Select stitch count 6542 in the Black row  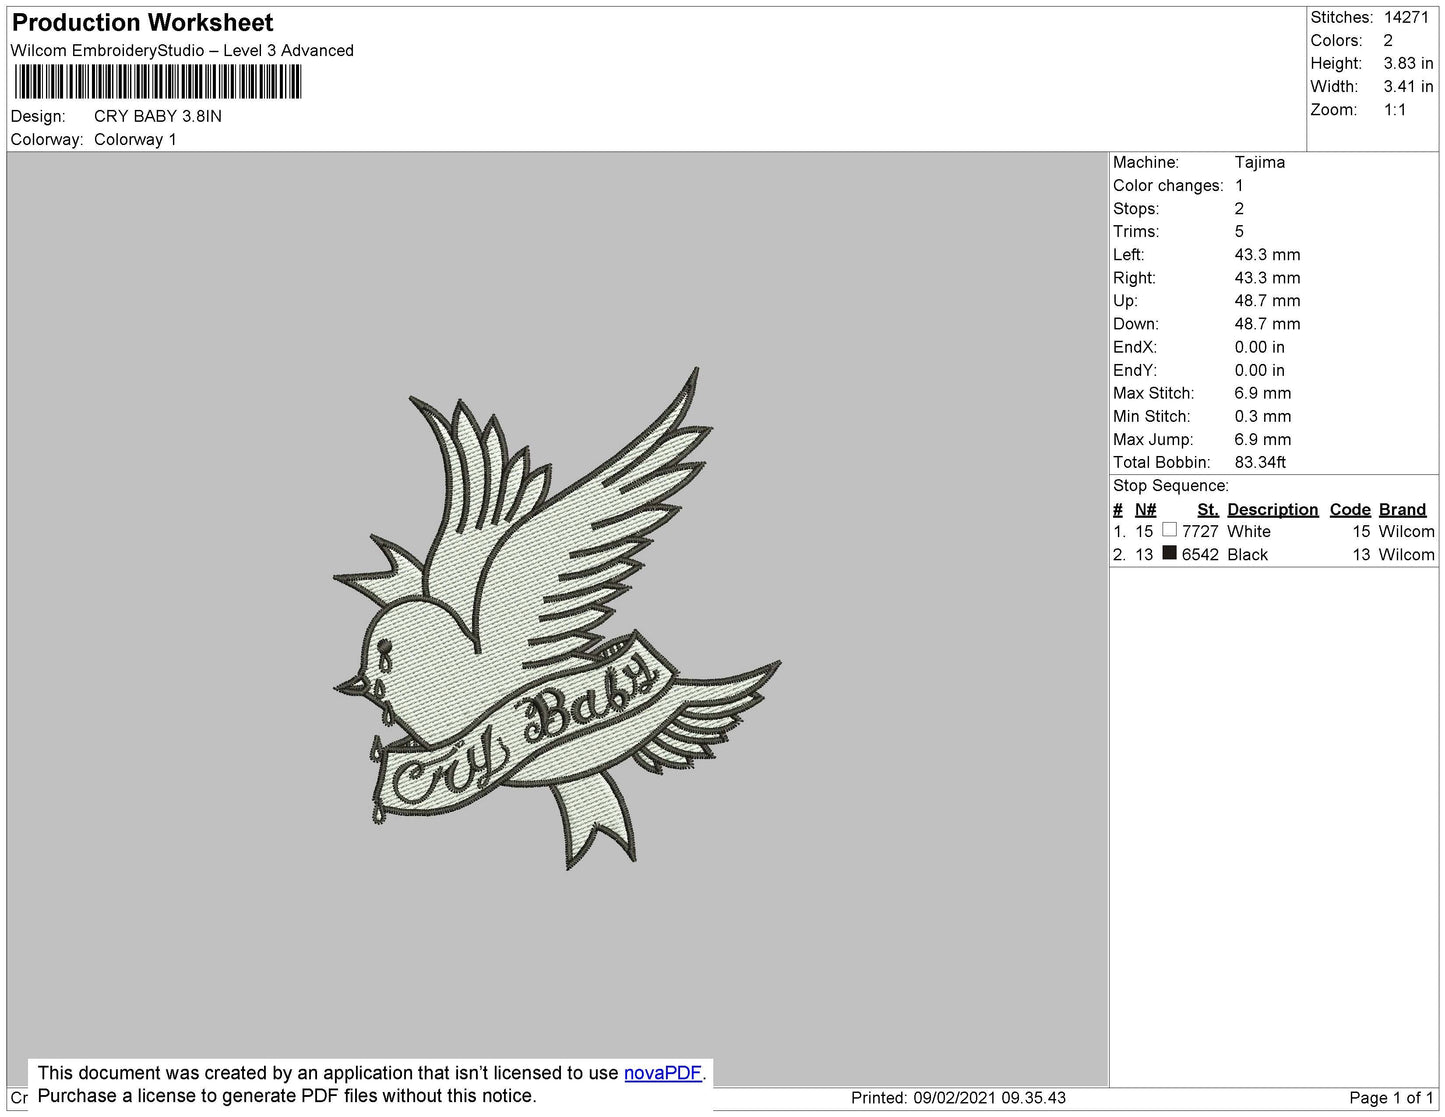pos(1200,555)
